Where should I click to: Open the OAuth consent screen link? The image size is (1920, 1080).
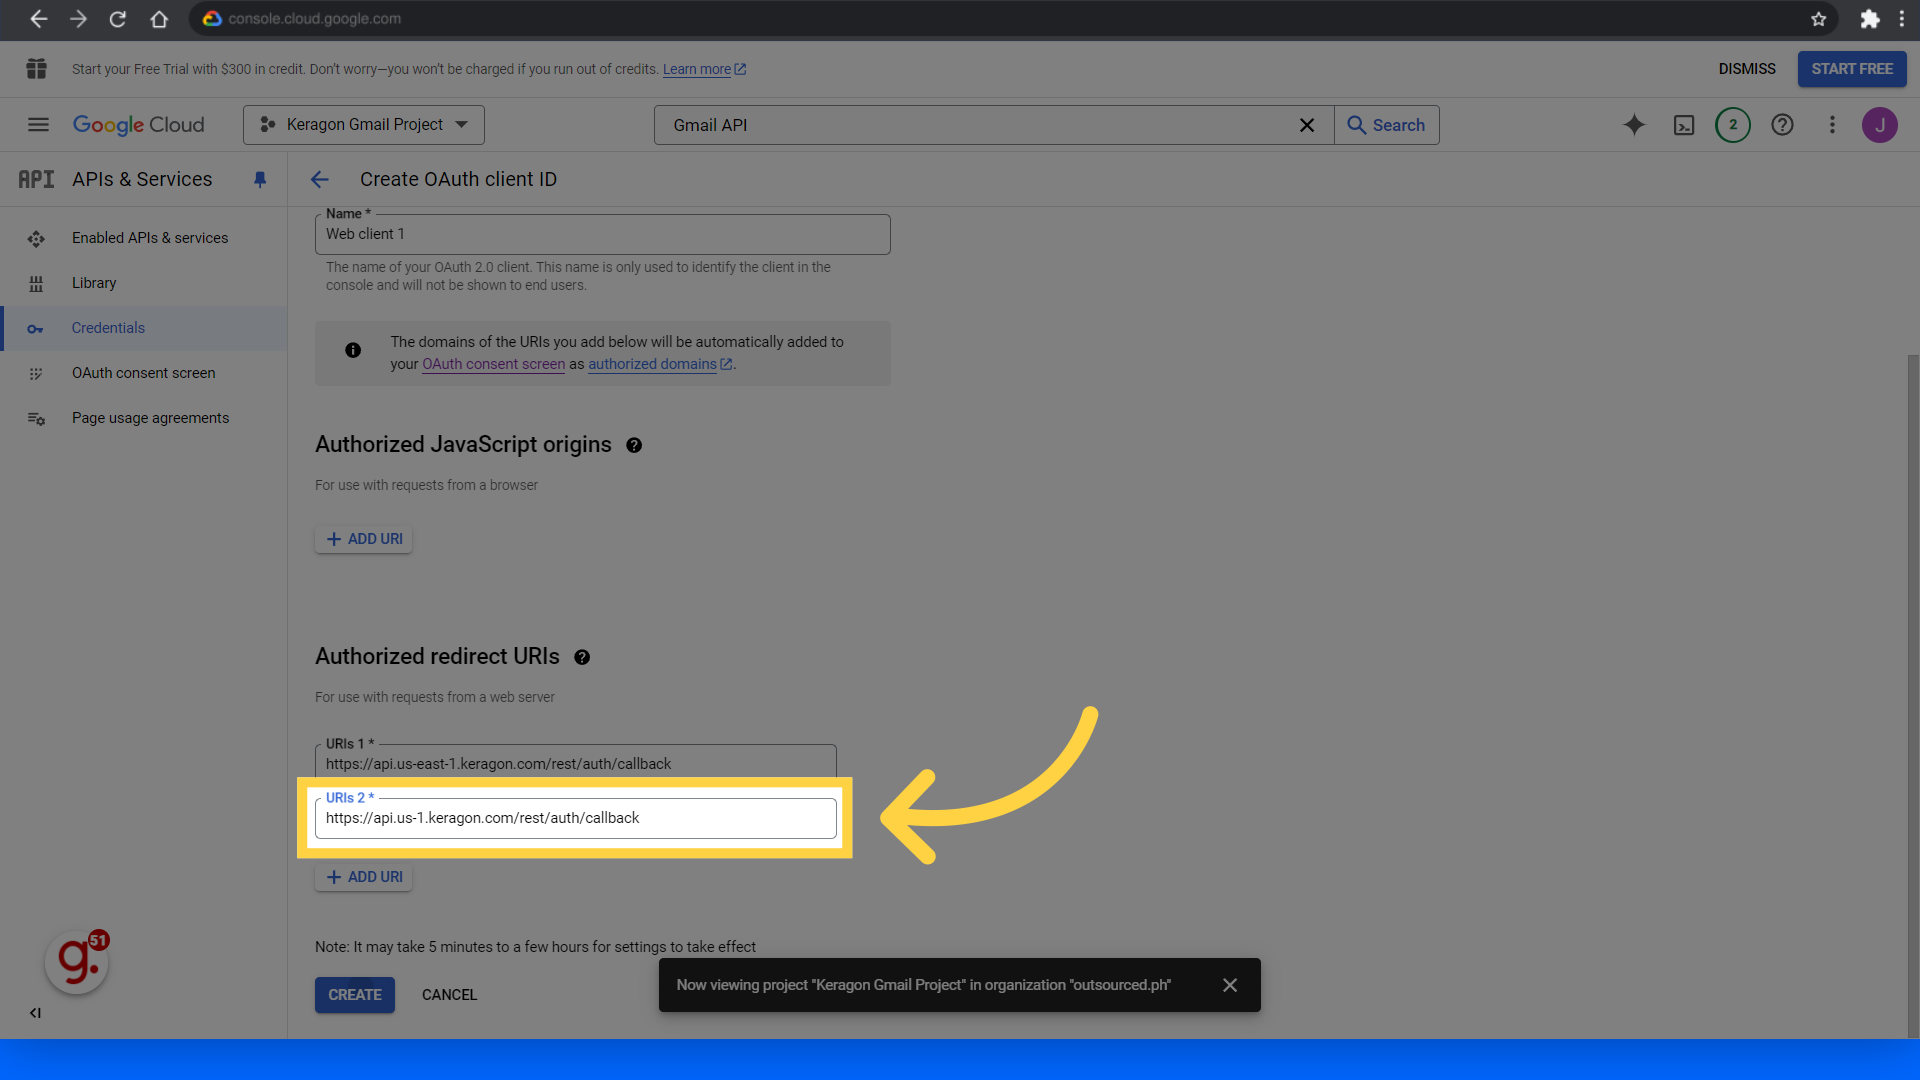tap(493, 364)
